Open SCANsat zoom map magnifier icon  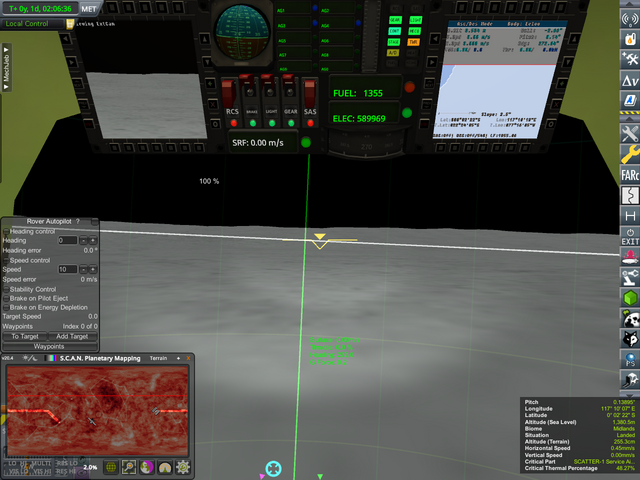pos(129,467)
